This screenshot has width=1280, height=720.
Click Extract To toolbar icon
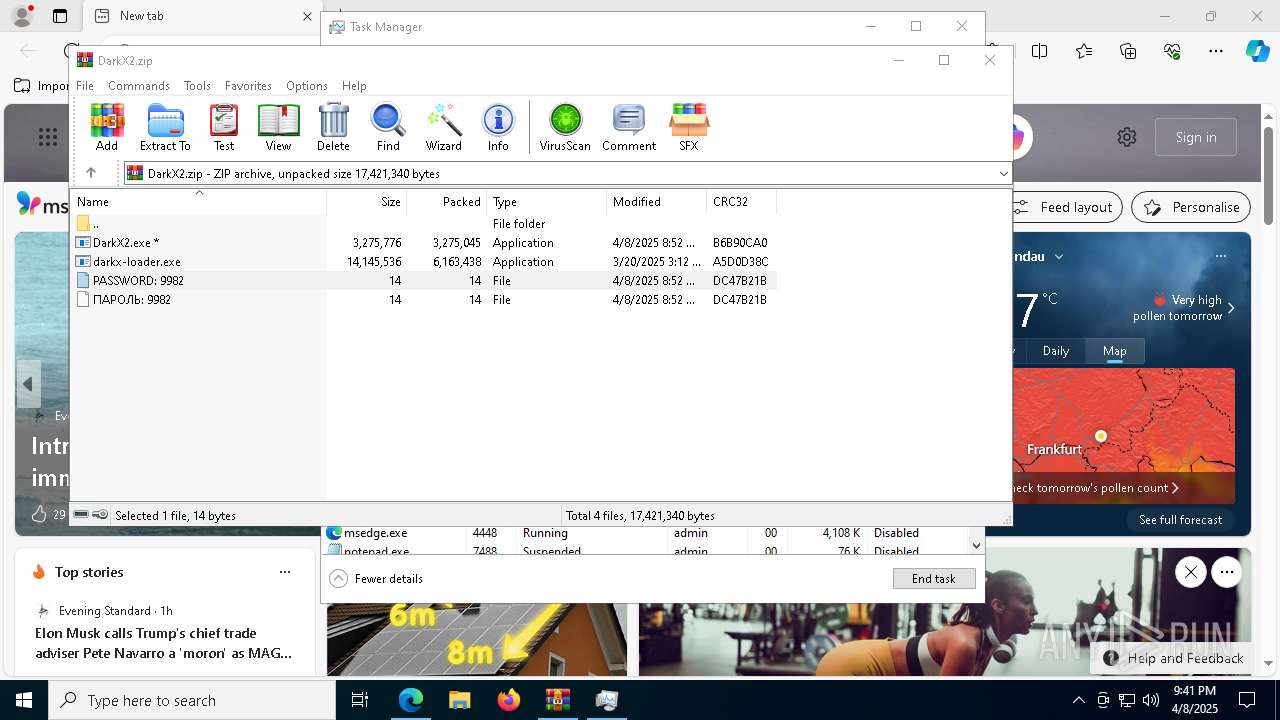[x=165, y=127]
